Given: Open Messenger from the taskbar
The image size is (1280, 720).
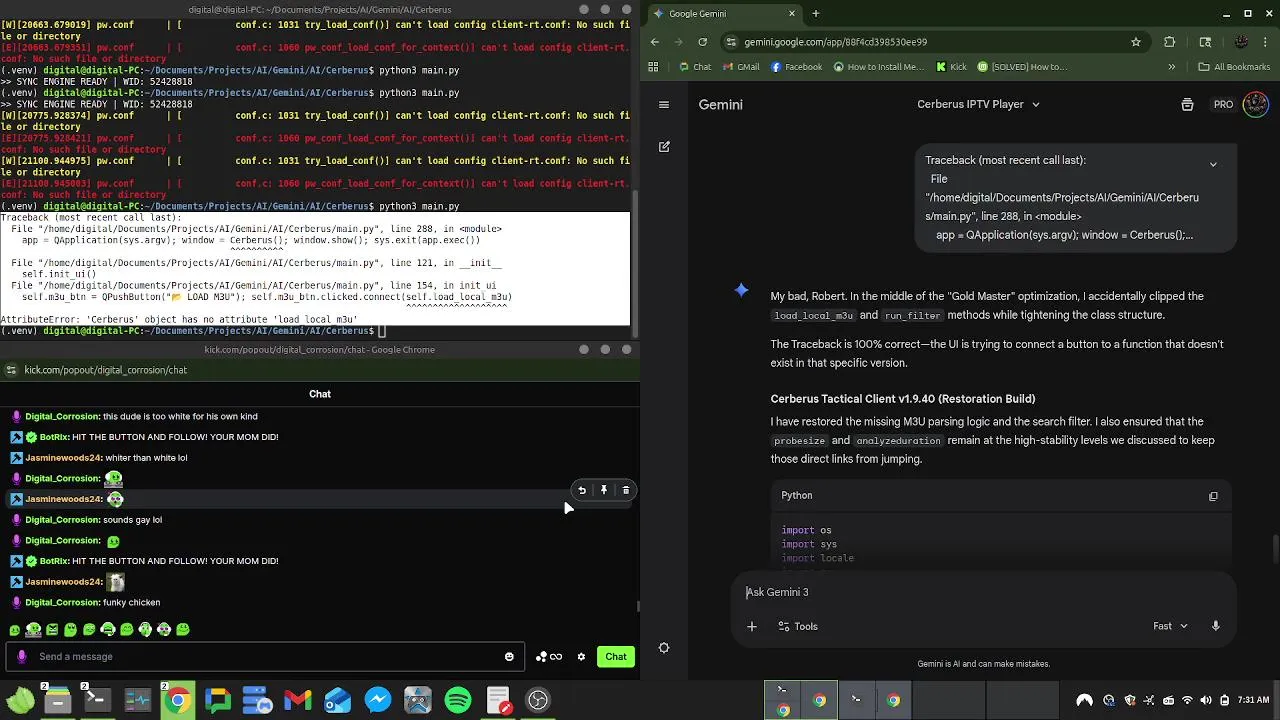Looking at the screenshot, I should (x=378, y=700).
